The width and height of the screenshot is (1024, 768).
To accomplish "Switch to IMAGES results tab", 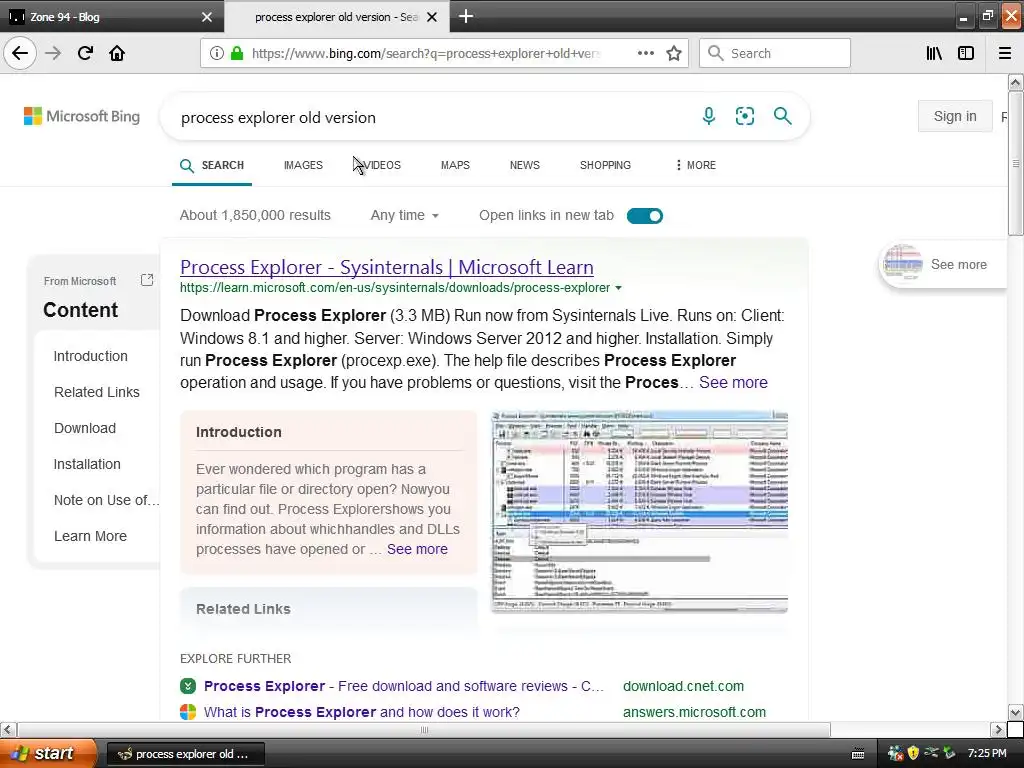I will pyautogui.click(x=303, y=165).
